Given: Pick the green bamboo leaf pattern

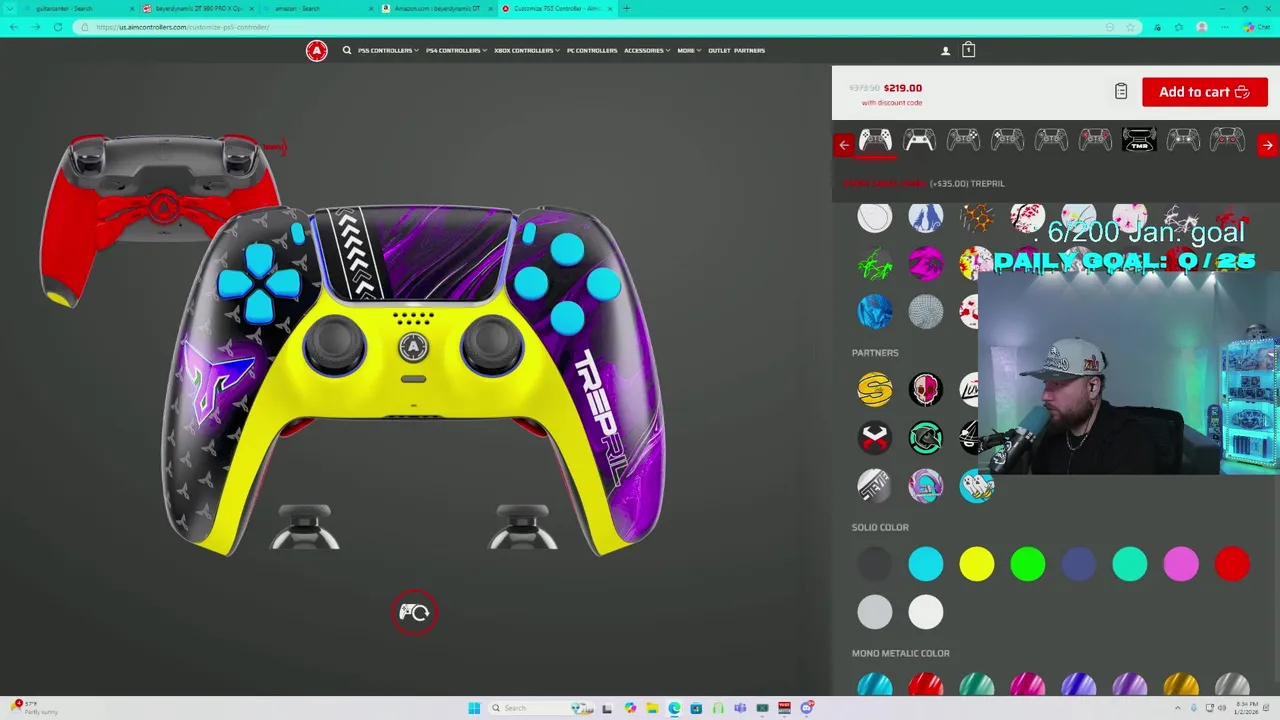Looking at the screenshot, I should coord(874,264).
